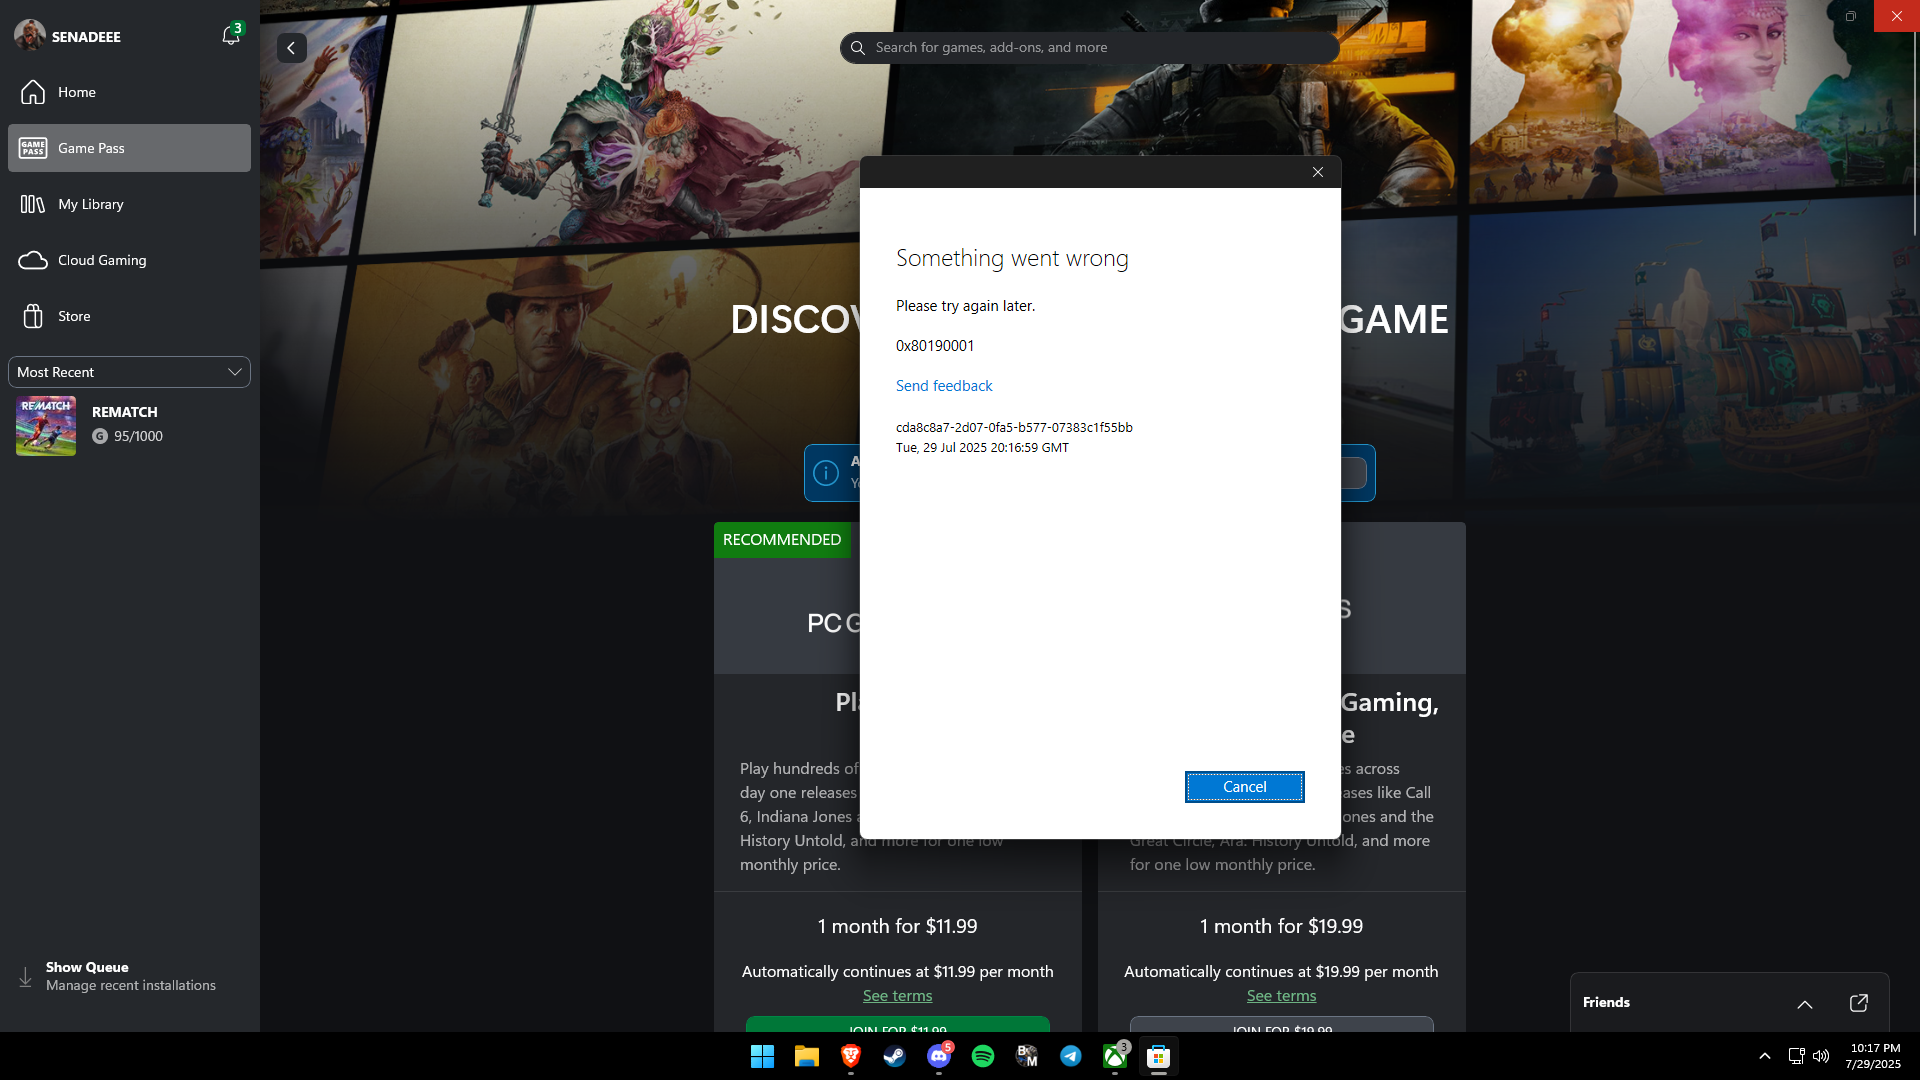
Task: Click the REMATCH 95/1000 gamerscore text
Action: click(x=138, y=437)
